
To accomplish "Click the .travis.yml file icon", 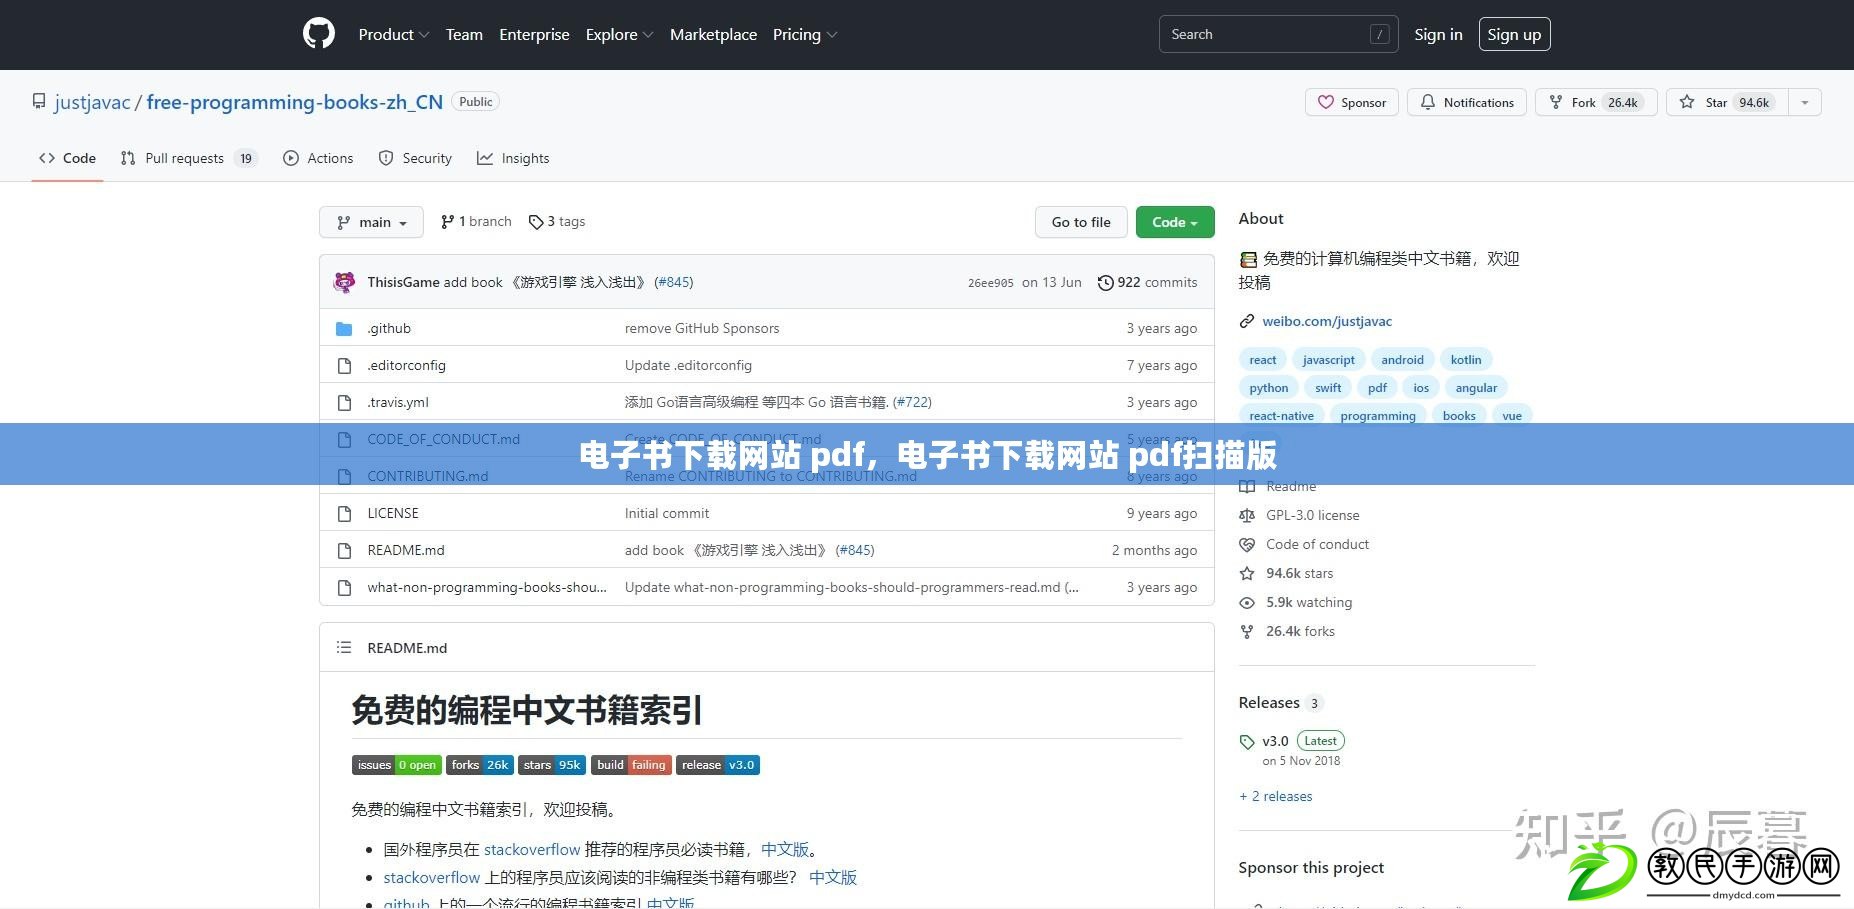I will point(344,402).
